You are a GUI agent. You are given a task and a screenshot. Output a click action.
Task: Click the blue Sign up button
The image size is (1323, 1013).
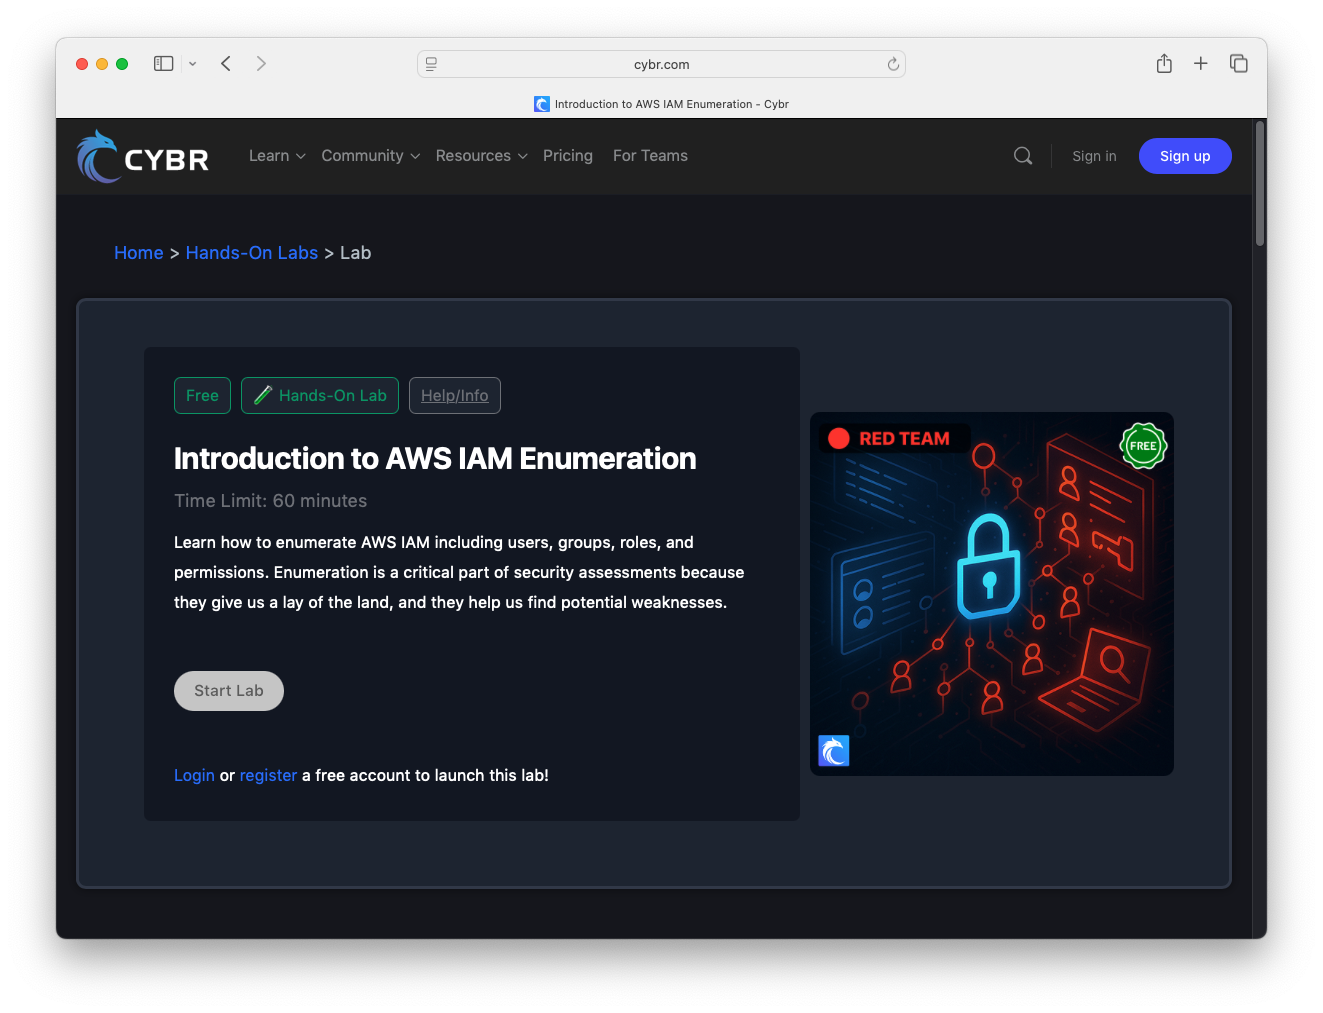(x=1184, y=156)
